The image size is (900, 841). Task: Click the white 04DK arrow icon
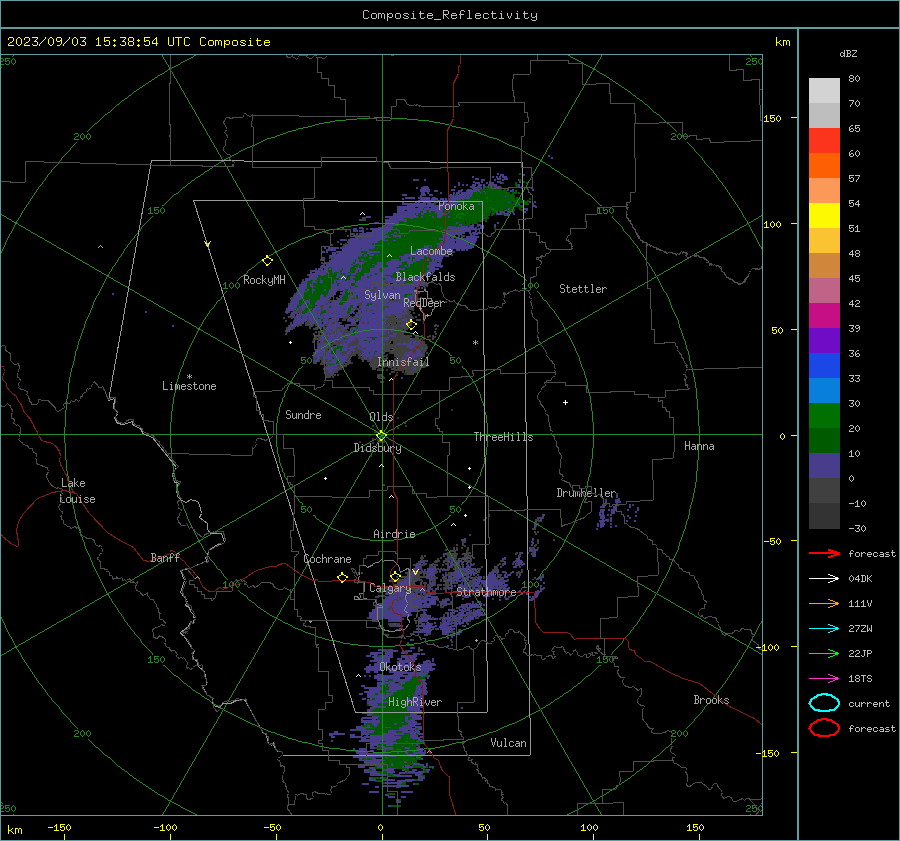(824, 579)
